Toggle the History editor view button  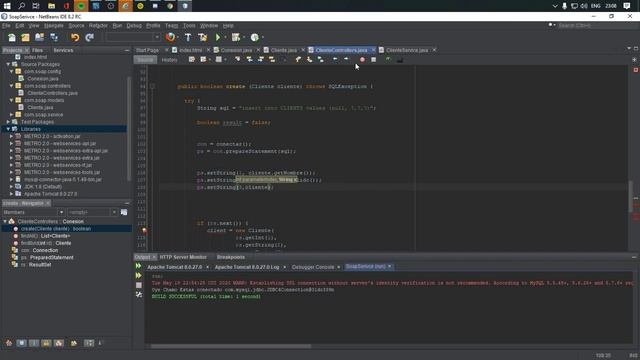pos(169,60)
